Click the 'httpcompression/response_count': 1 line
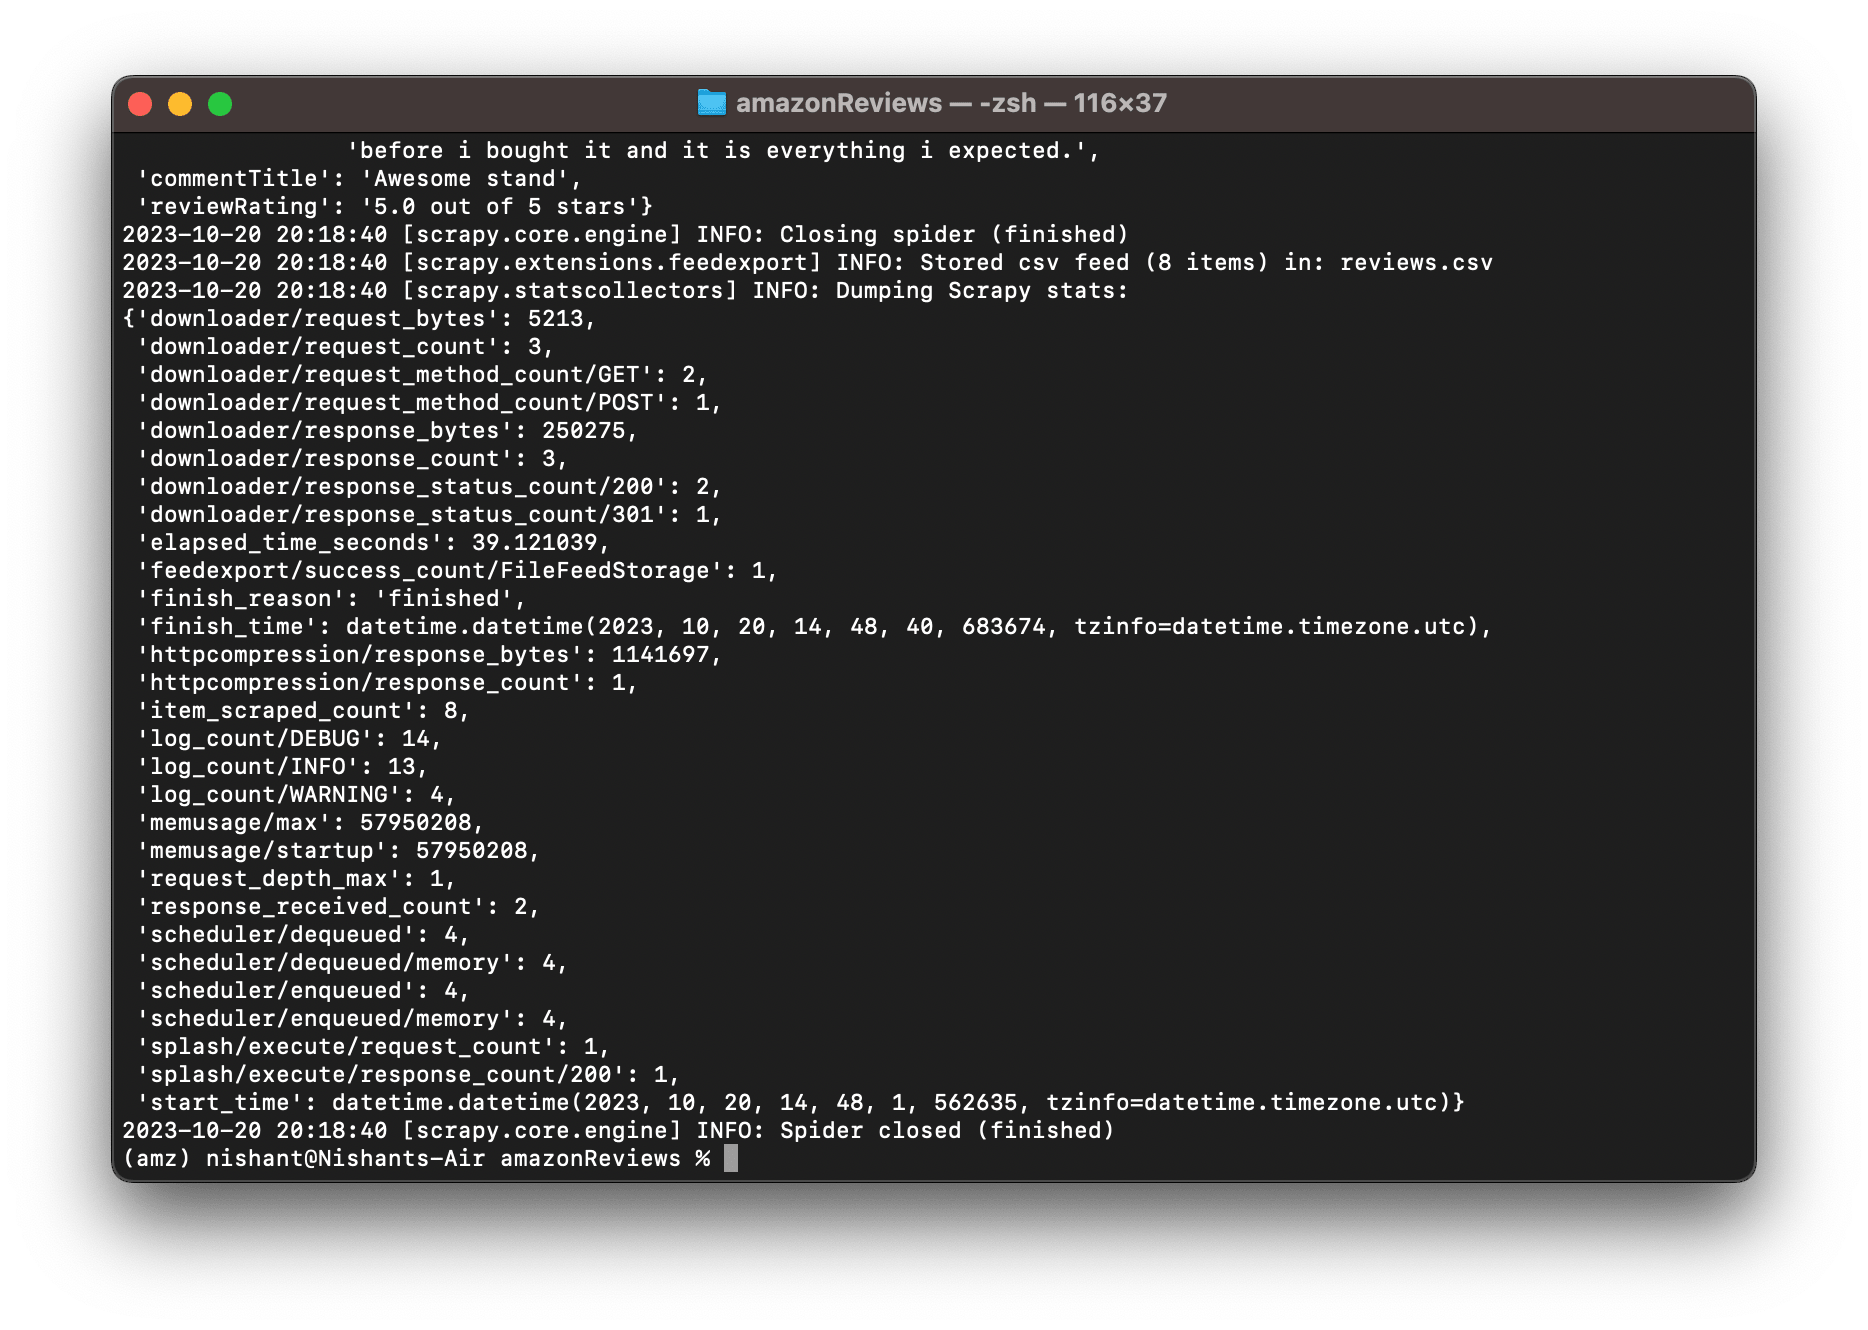 pos(387,683)
